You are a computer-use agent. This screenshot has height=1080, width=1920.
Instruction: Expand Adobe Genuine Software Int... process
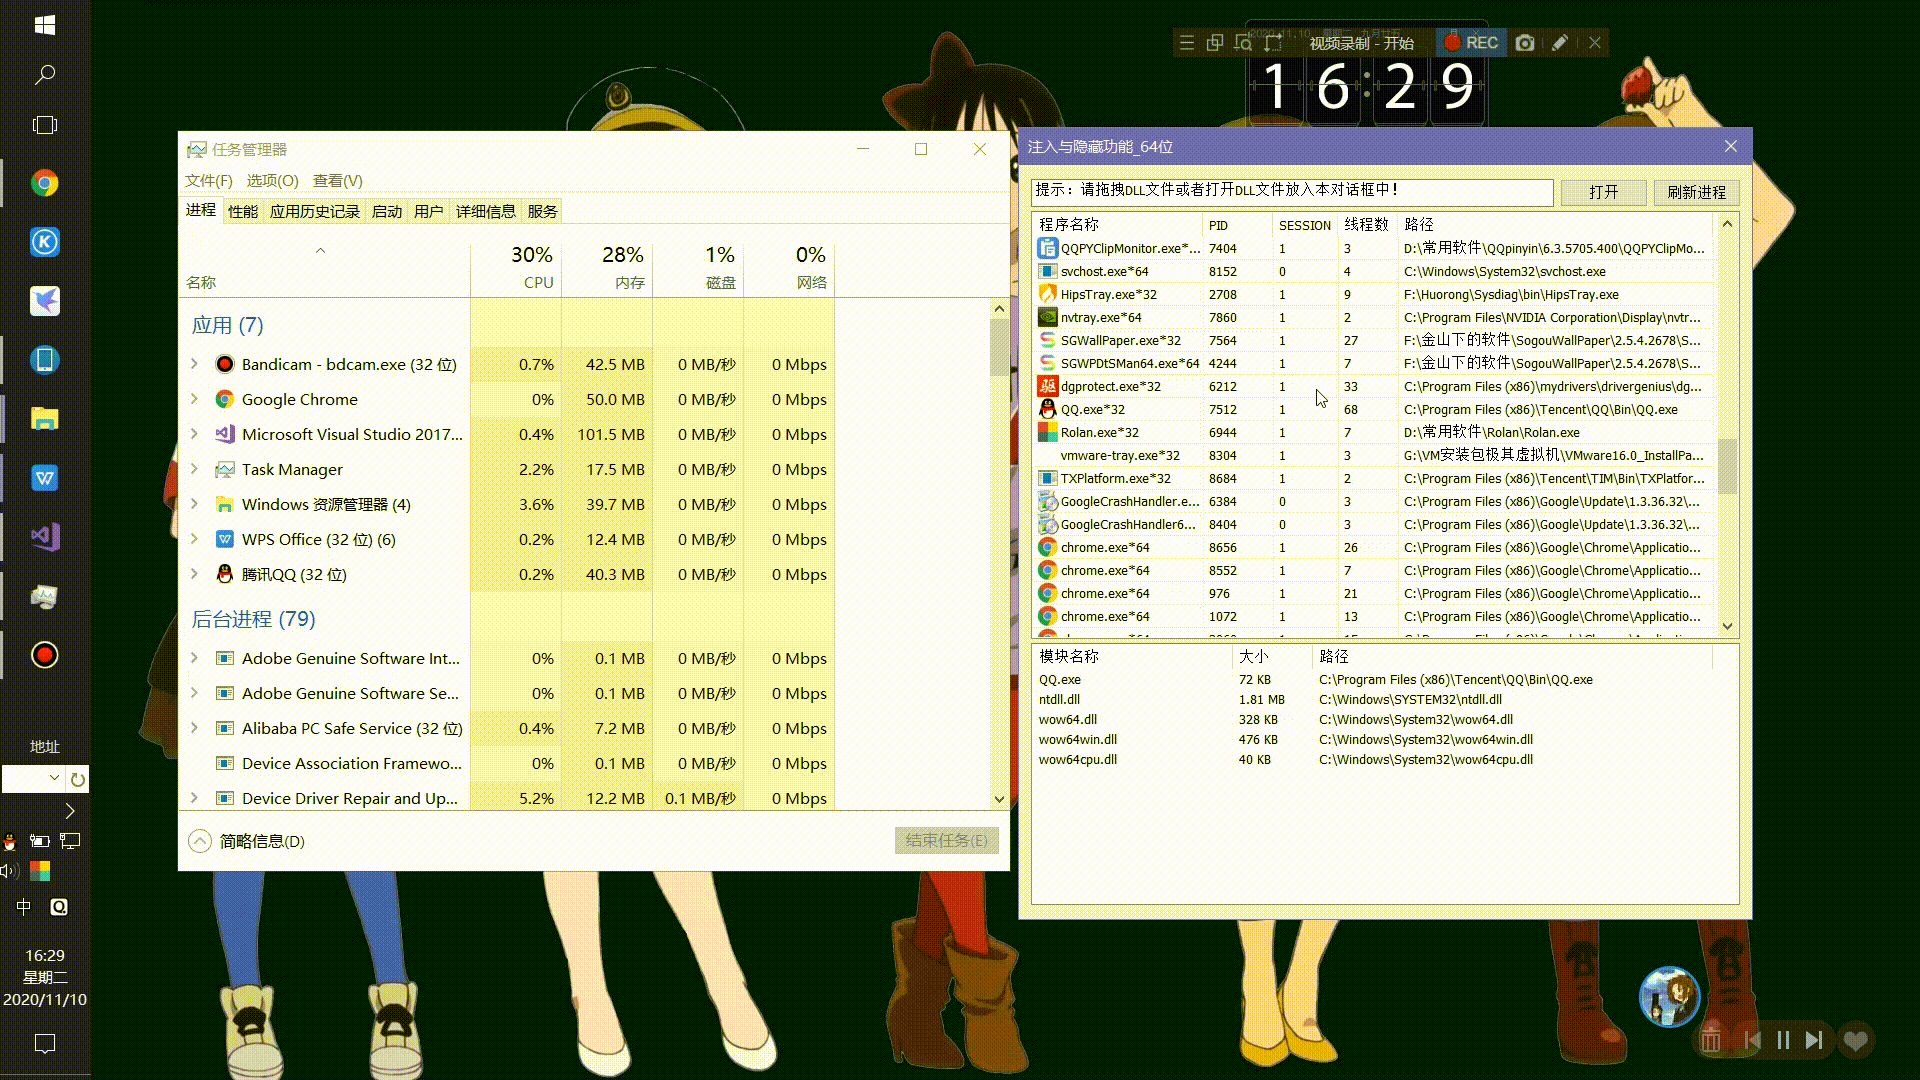(194, 658)
